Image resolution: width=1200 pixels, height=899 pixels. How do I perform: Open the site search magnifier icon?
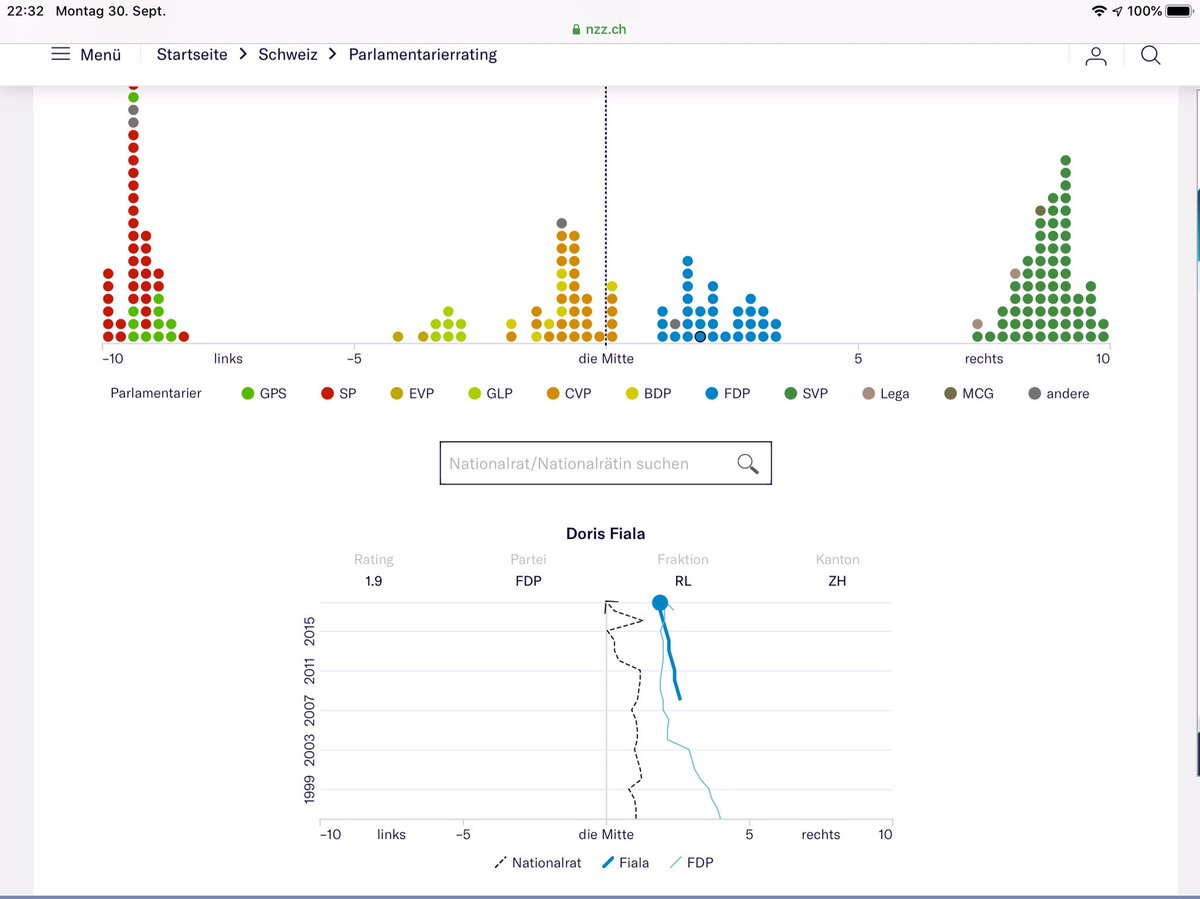click(x=1151, y=55)
